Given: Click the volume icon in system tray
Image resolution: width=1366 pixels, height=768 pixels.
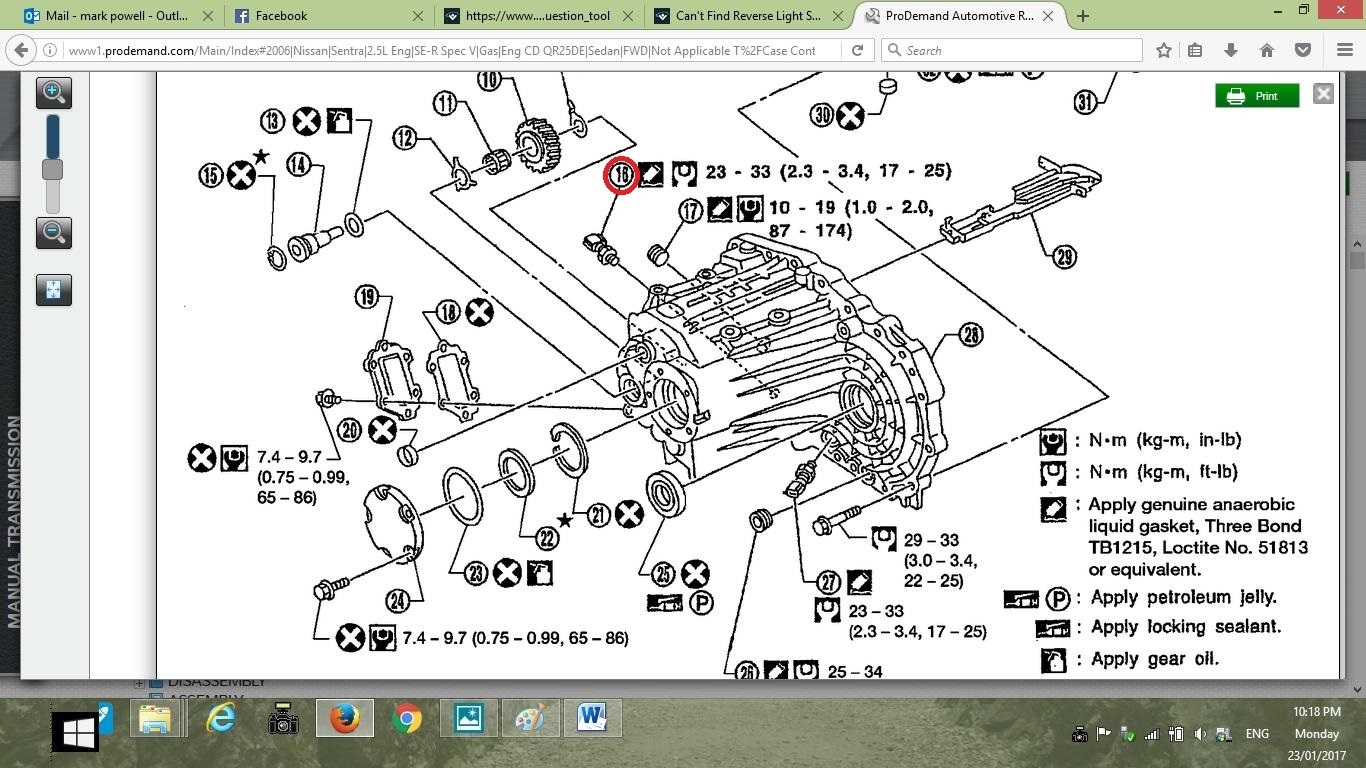Looking at the screenshot, I should tap(1200, 735).
